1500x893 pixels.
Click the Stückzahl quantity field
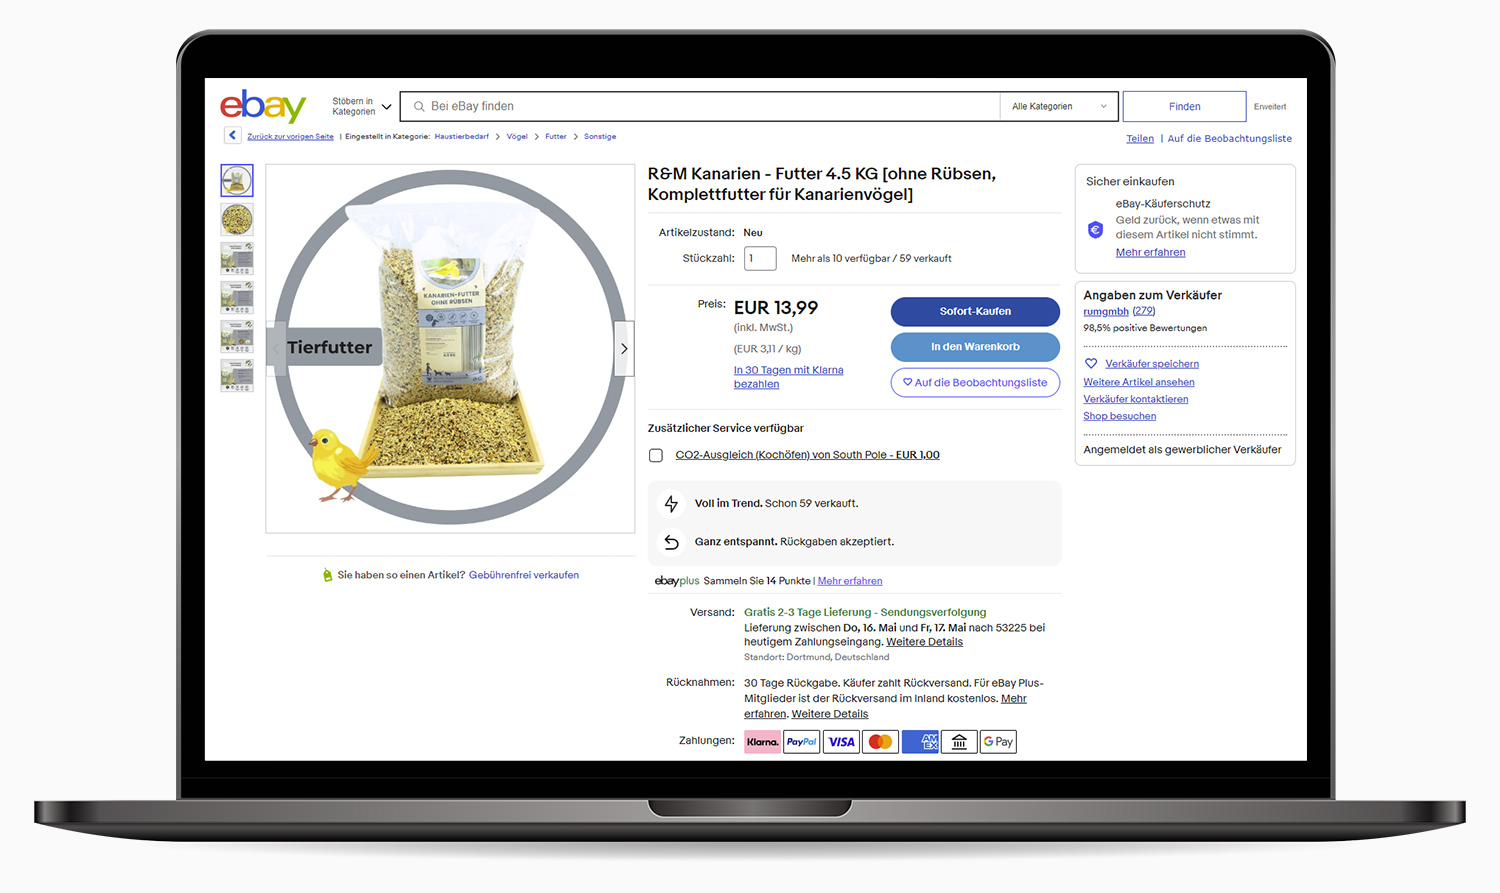pyautogui.click(x=760, y=258)
